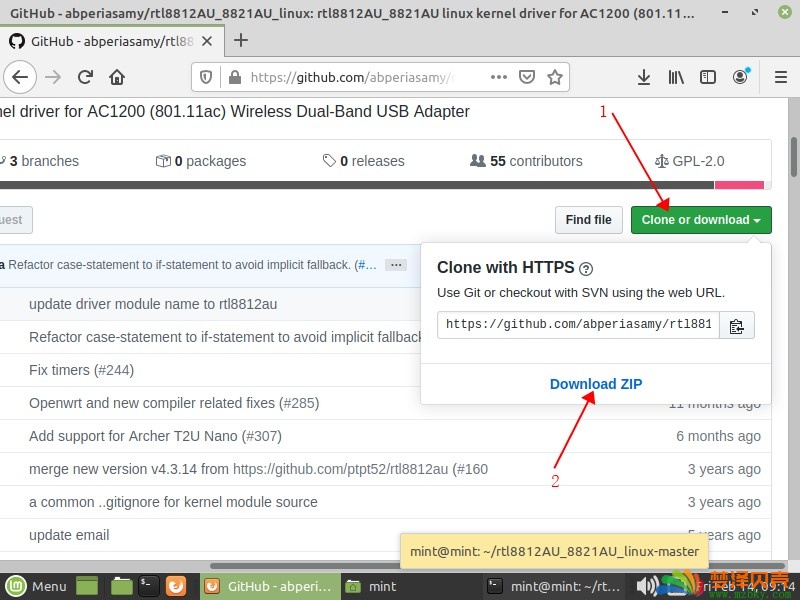Open the 3 branches link
The width and height of the screenshot is (800, 600).
[x=39, y=161]
